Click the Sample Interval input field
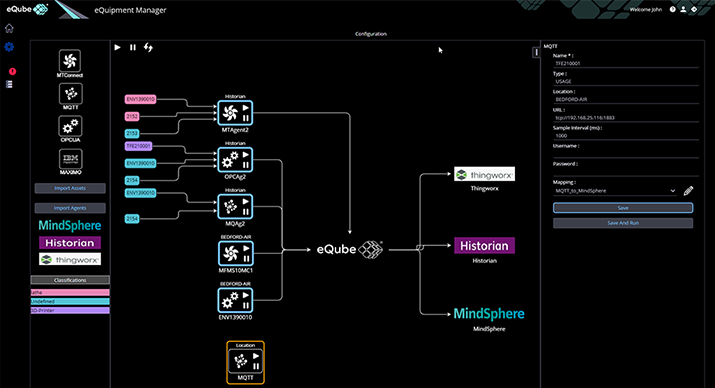 [626, 136]
